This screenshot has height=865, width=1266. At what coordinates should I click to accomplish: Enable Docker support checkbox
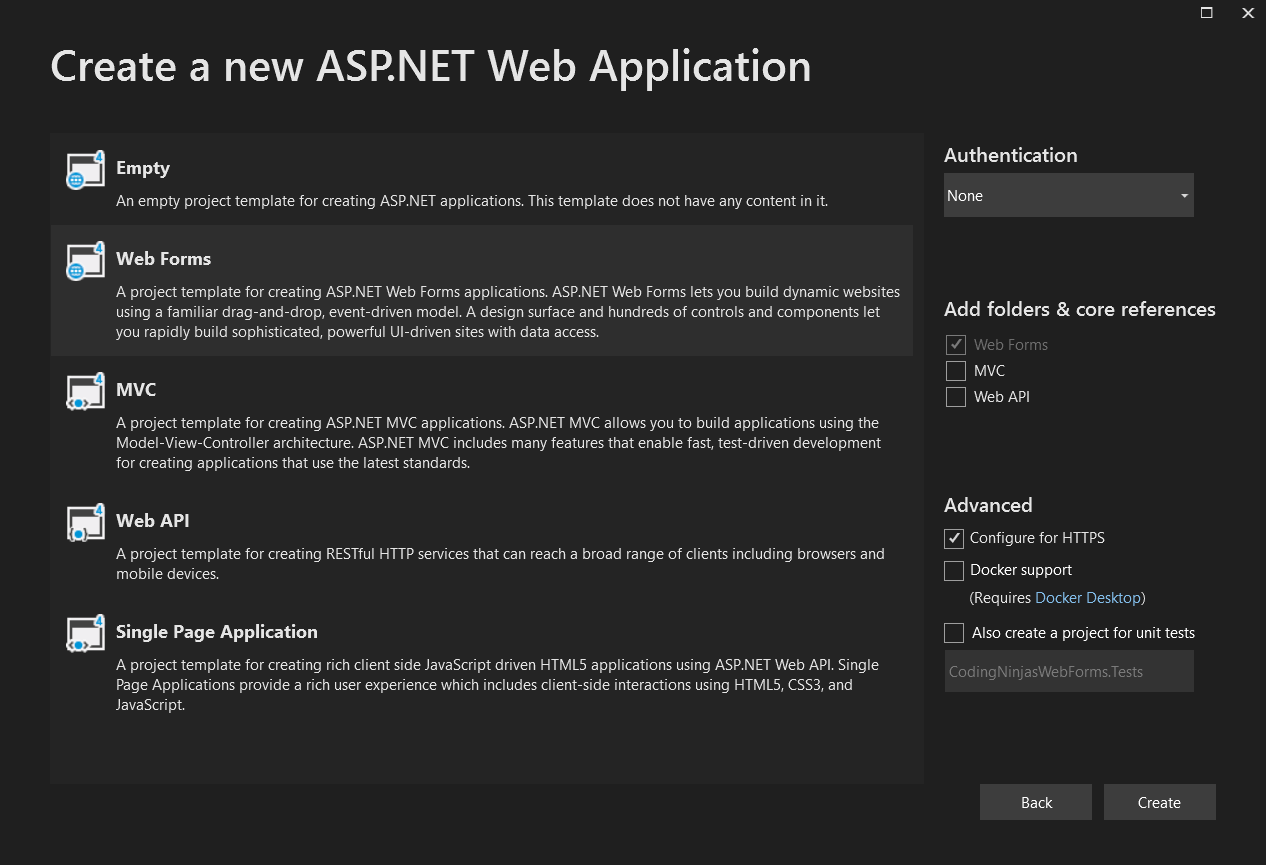pos(954,570)
